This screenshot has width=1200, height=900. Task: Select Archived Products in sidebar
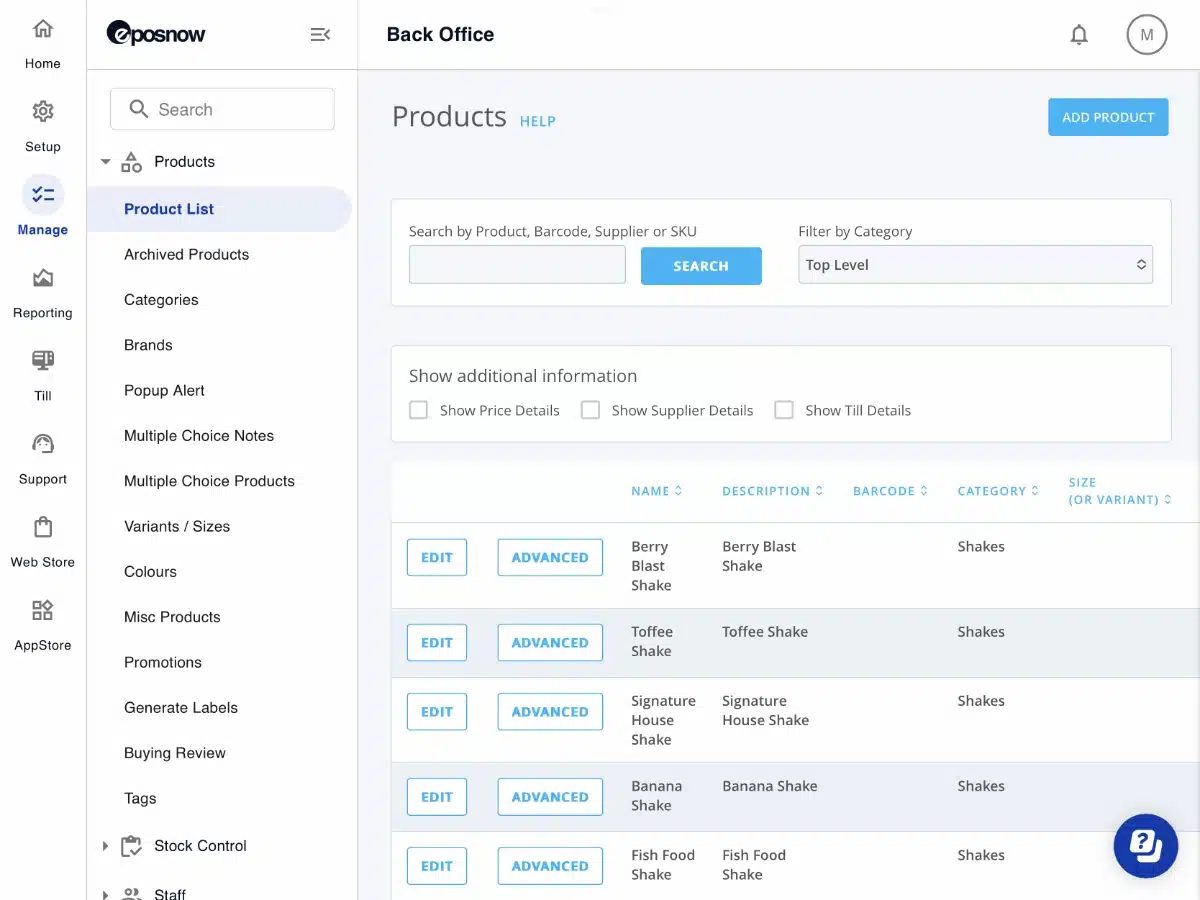click(186, 254)
